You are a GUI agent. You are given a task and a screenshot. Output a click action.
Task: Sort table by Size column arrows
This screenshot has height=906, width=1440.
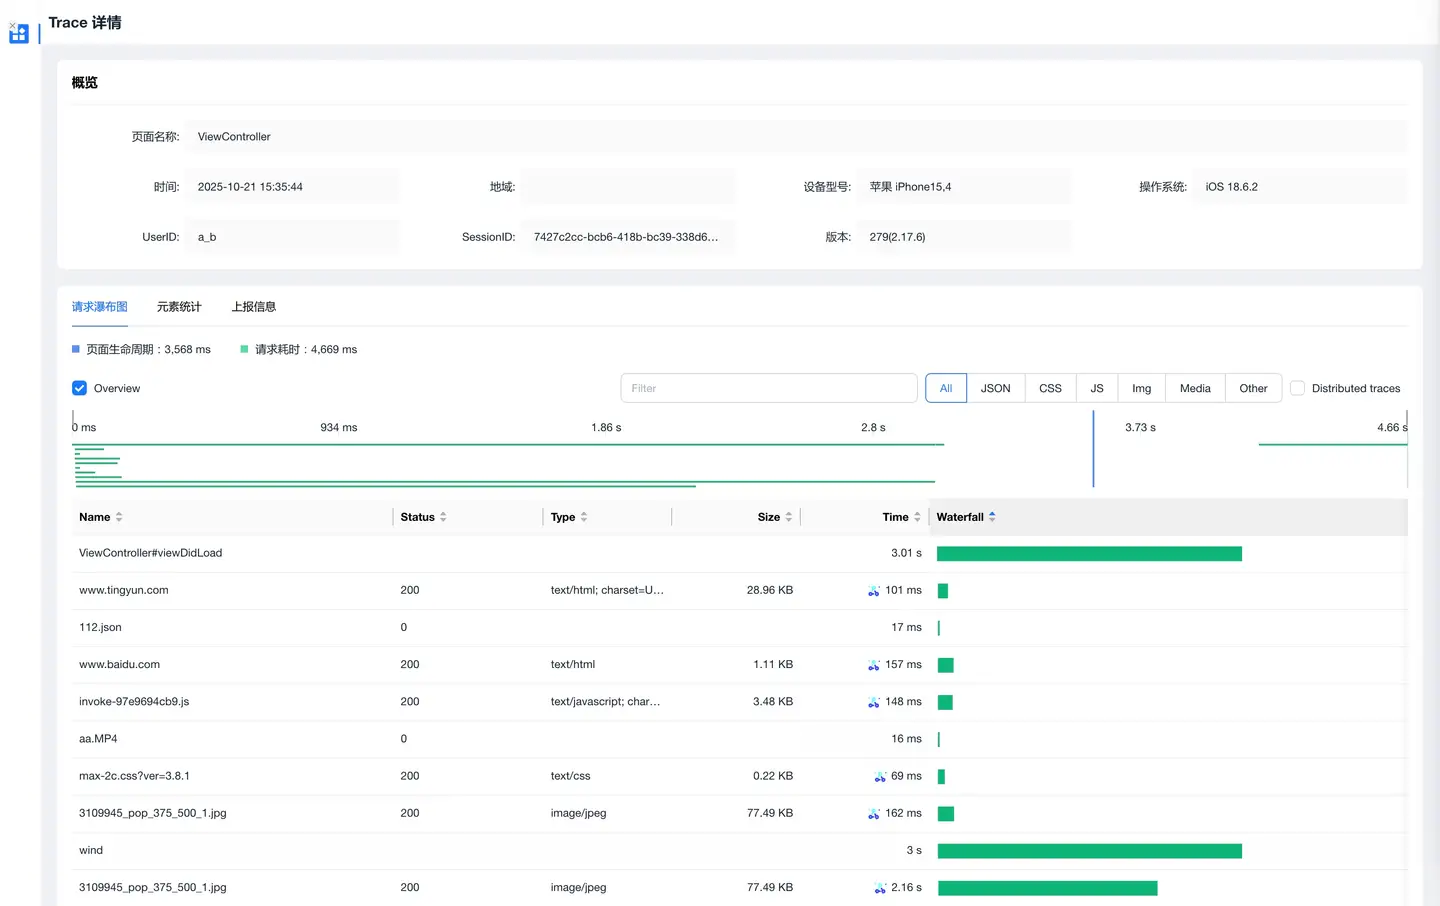(x=788, y=517)
